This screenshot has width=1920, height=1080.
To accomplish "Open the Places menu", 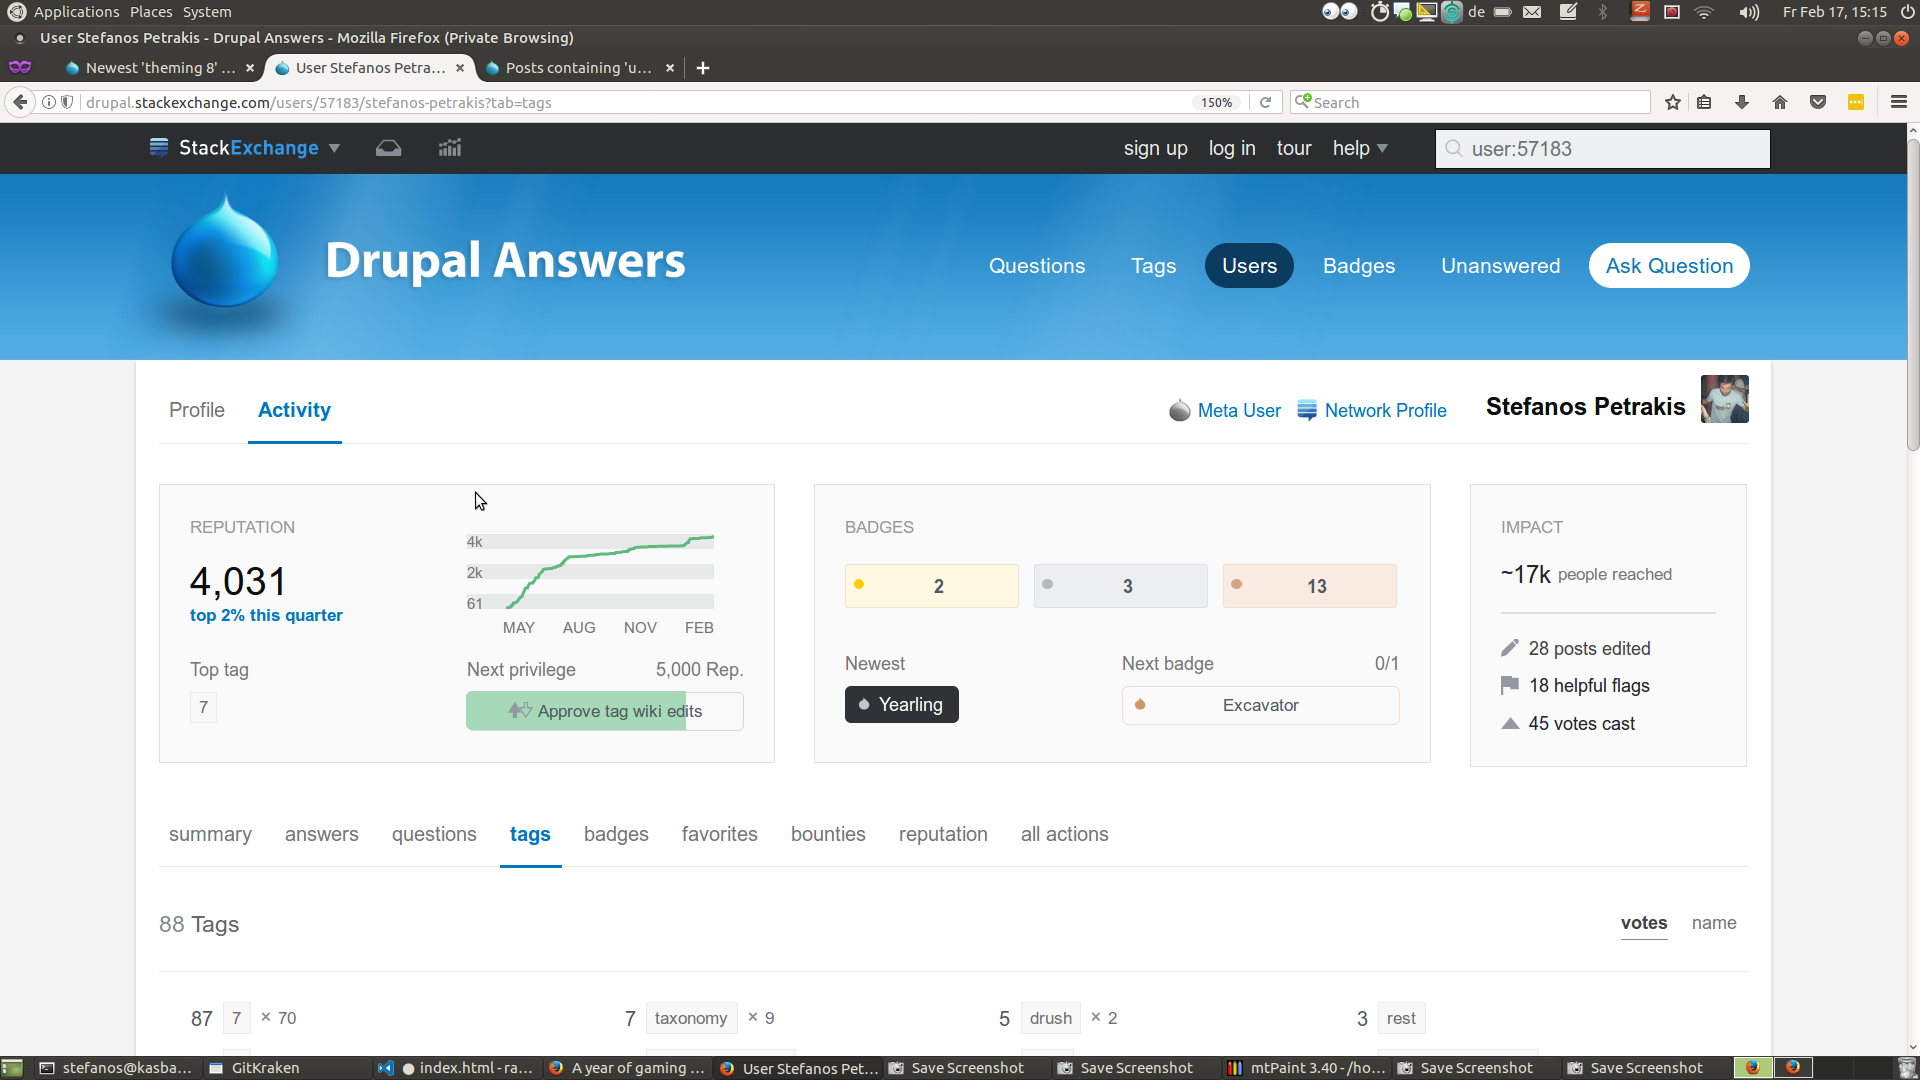I will [151, 12].
